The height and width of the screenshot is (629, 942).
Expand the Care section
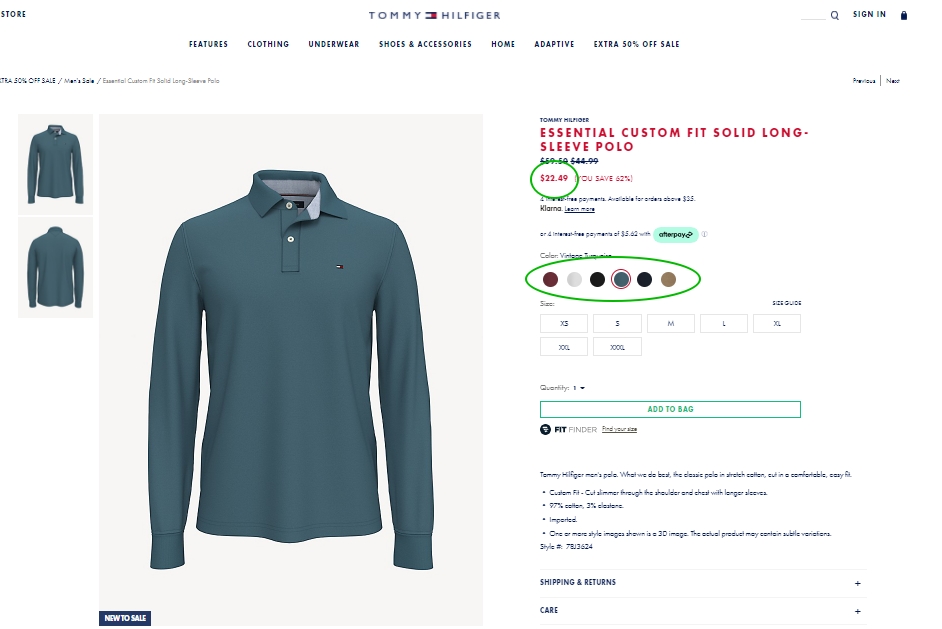(x=858, y=610)
